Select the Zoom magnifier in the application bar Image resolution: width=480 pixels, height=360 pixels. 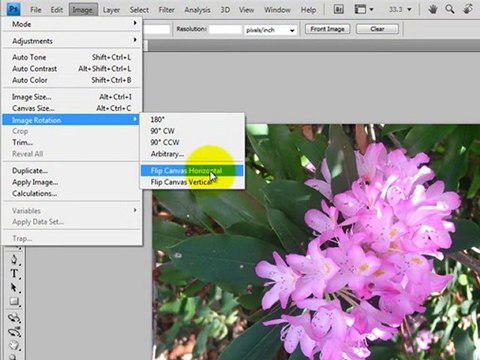(450, 9)
